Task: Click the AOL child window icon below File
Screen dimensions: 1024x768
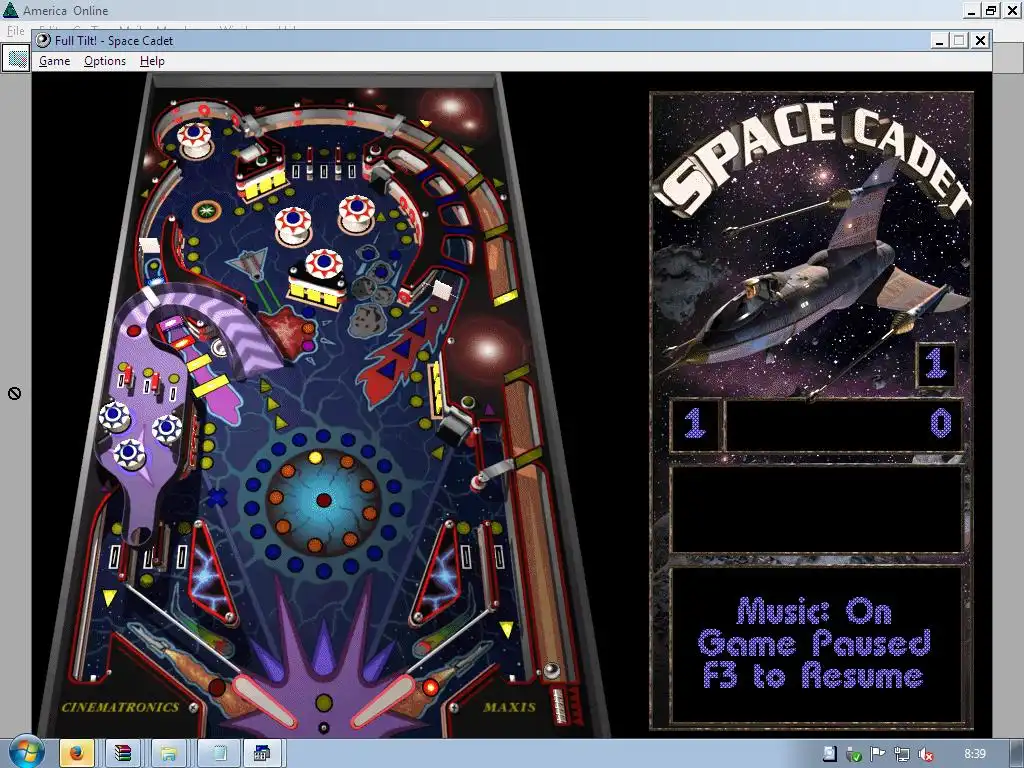Action: click(17, 59)
